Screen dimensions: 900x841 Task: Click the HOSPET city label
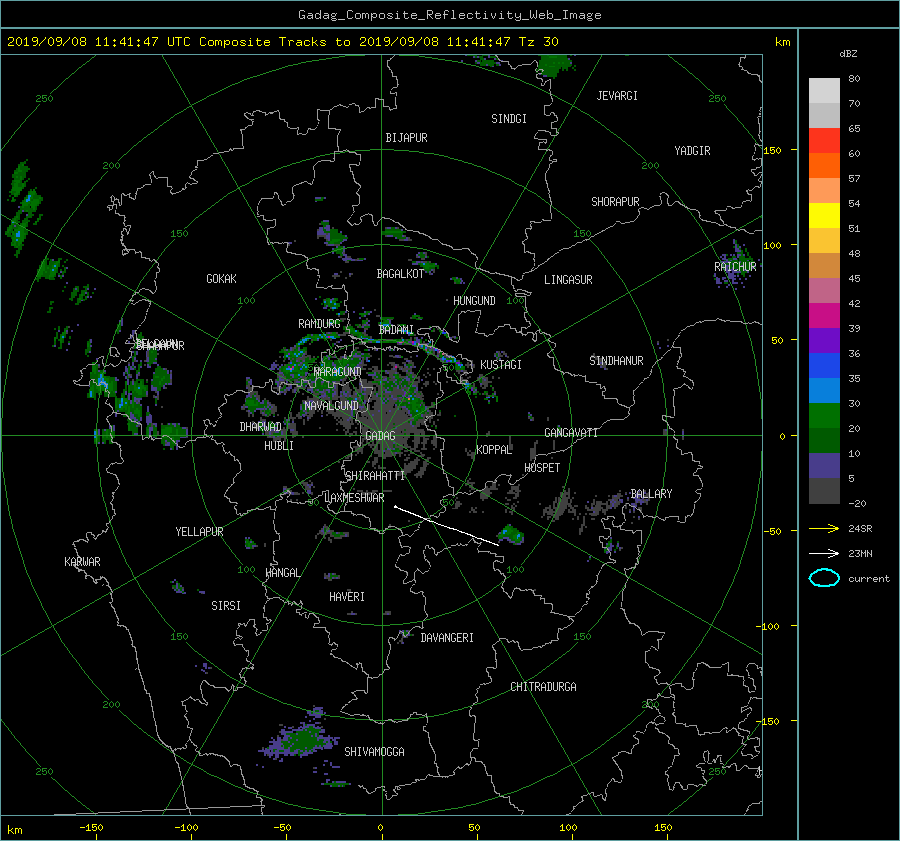tap(542, 468)
